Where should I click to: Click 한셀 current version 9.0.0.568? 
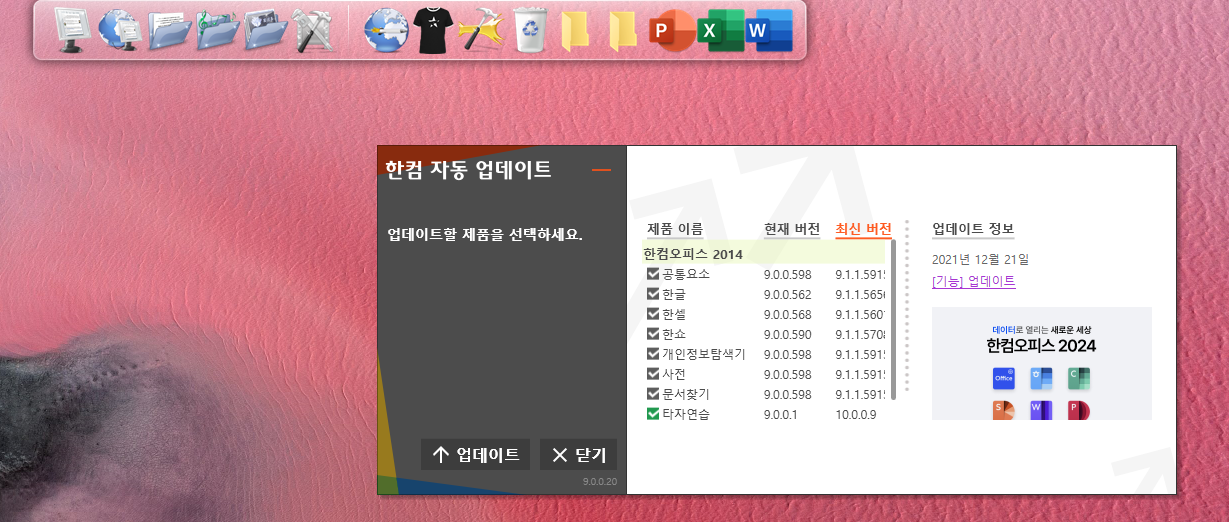787,315
